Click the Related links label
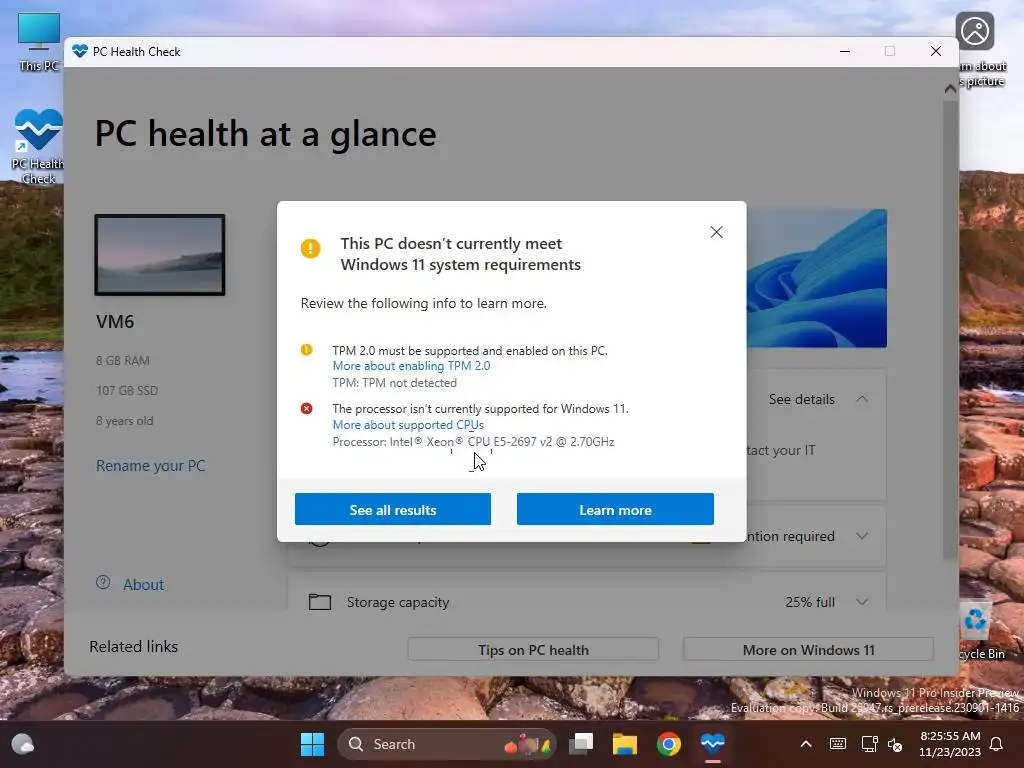Image resolution: width=1024 pixels, height=768 pixels. point(133,647)
